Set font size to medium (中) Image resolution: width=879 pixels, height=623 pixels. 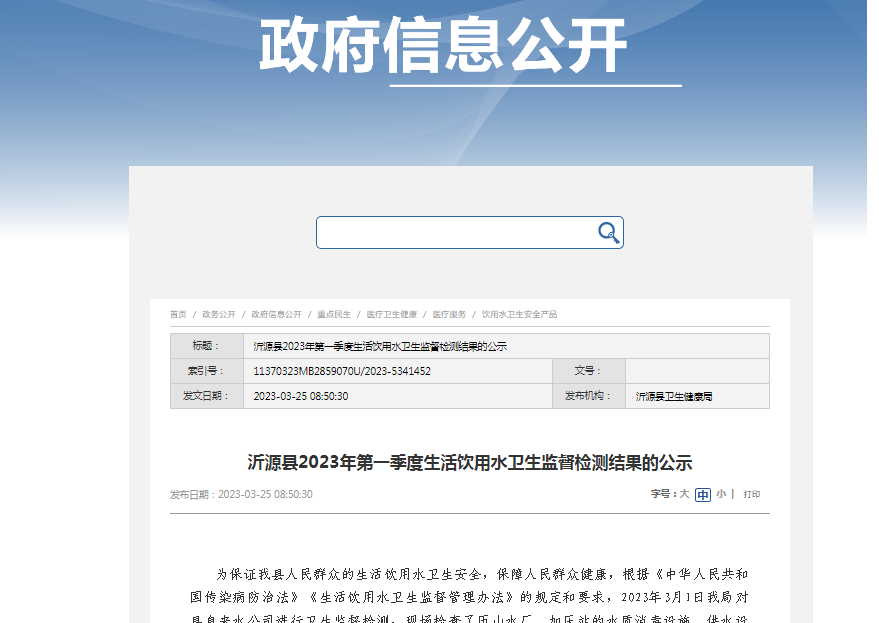click(x=703, y=494)
